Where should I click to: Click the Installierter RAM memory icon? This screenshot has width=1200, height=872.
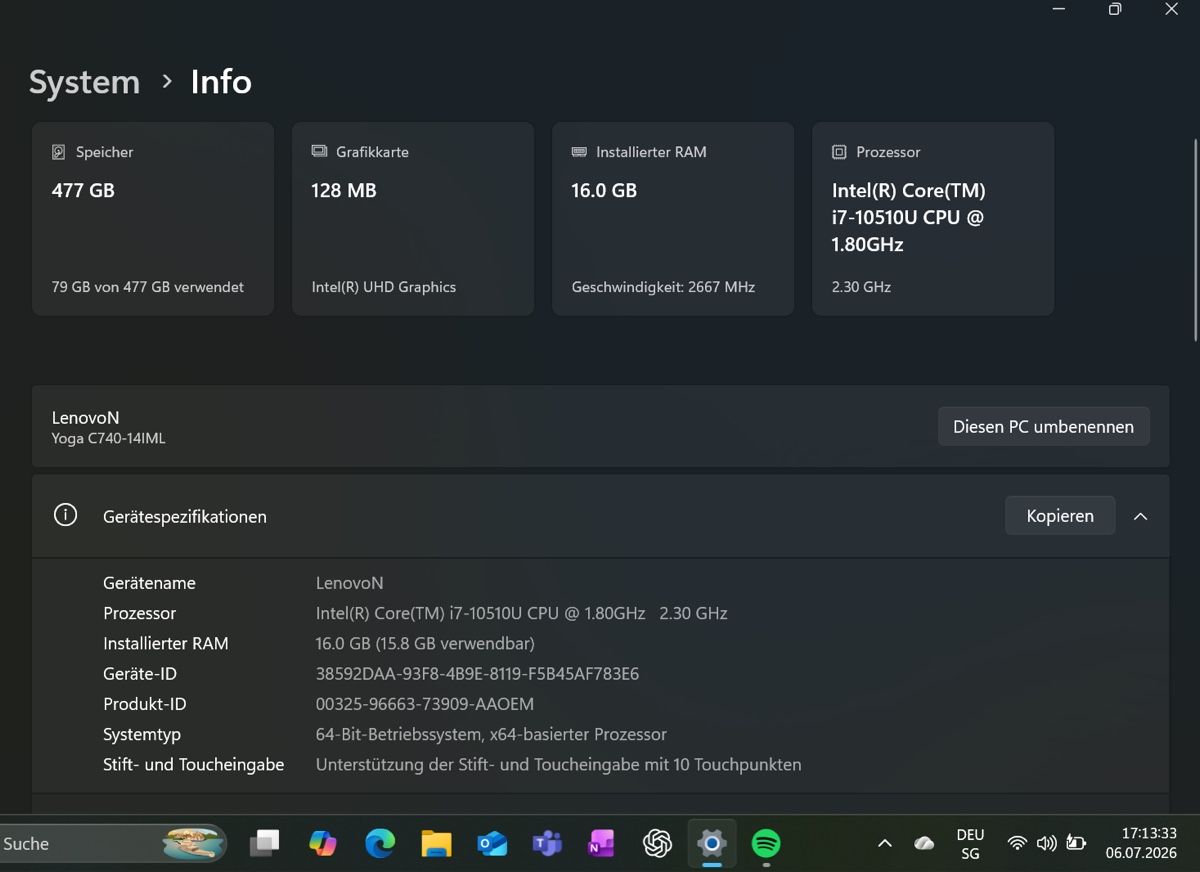(x=579, y=152)
